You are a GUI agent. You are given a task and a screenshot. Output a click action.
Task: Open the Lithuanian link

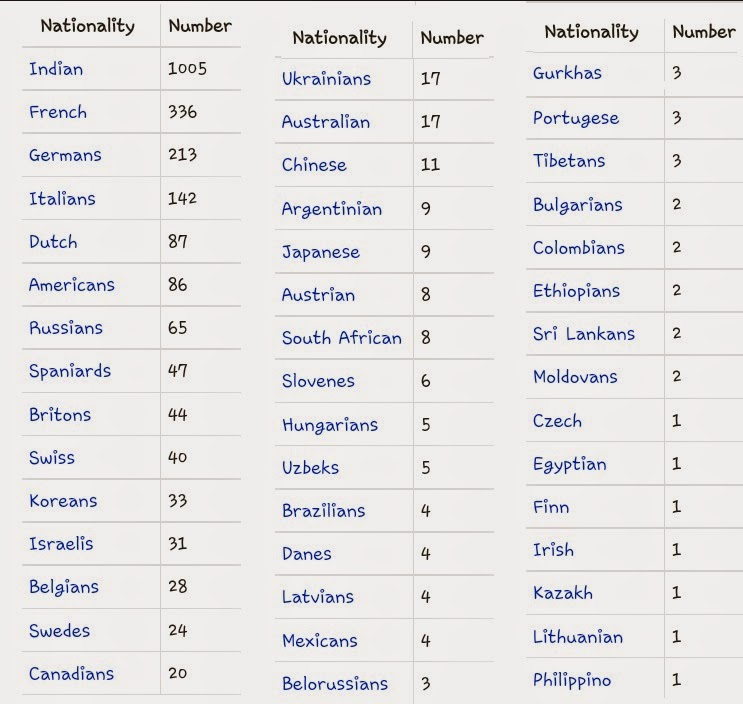[x=578, y=636]
